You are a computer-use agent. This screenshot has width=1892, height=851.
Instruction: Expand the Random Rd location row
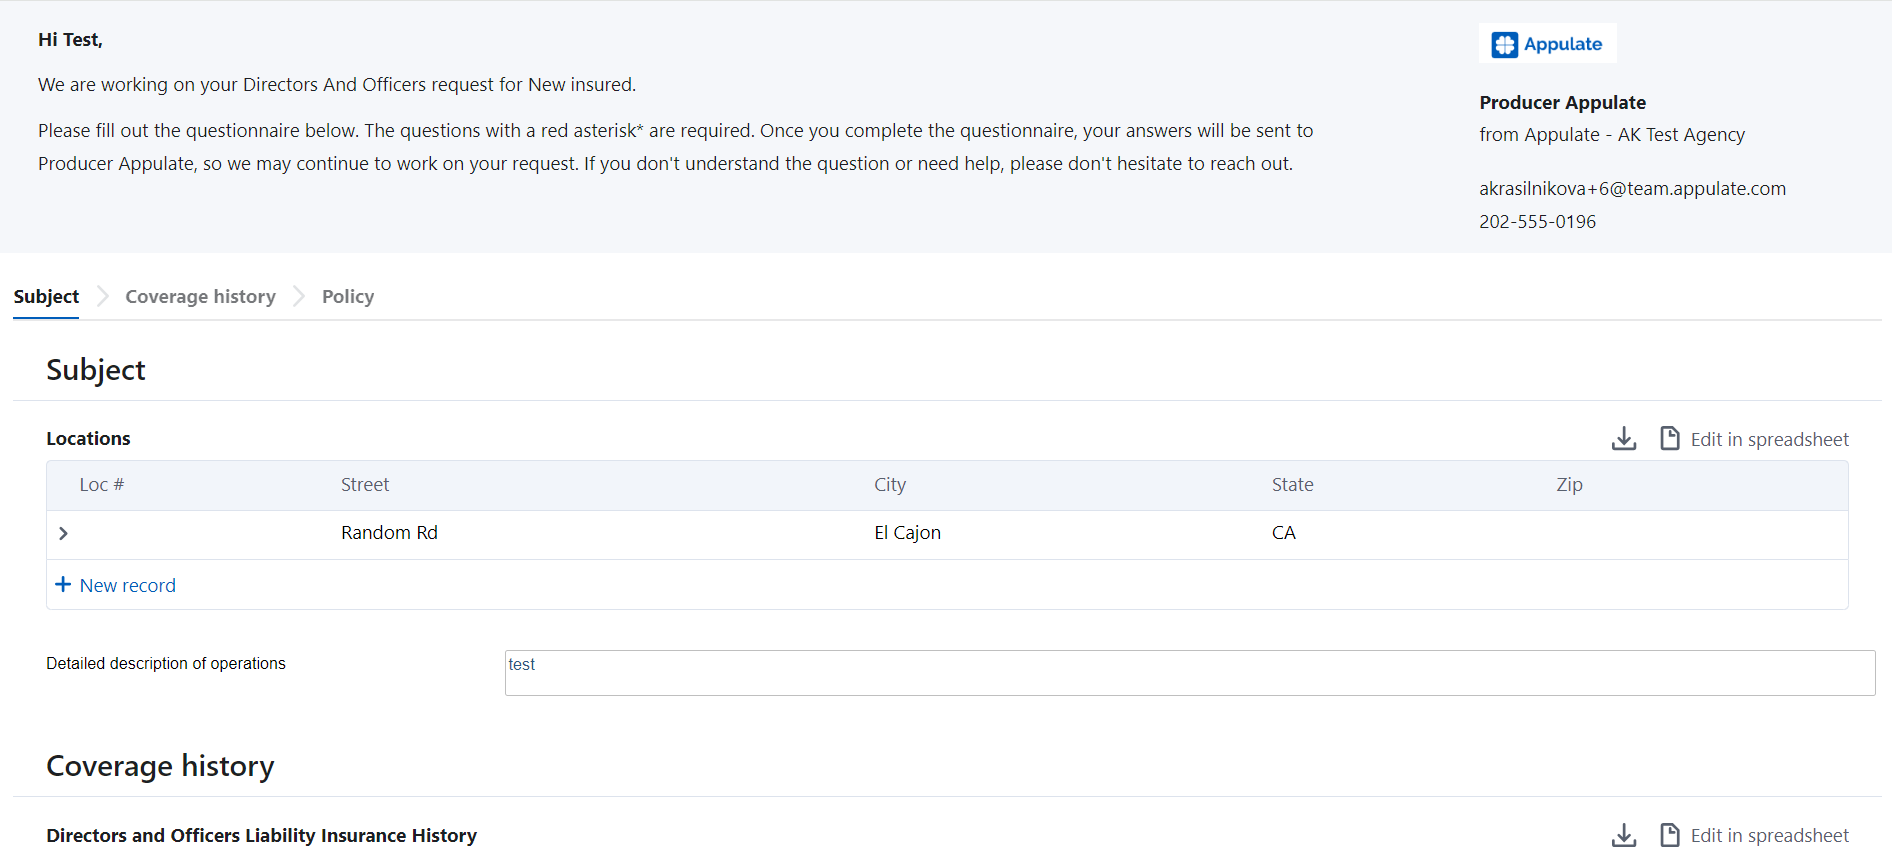63,534
